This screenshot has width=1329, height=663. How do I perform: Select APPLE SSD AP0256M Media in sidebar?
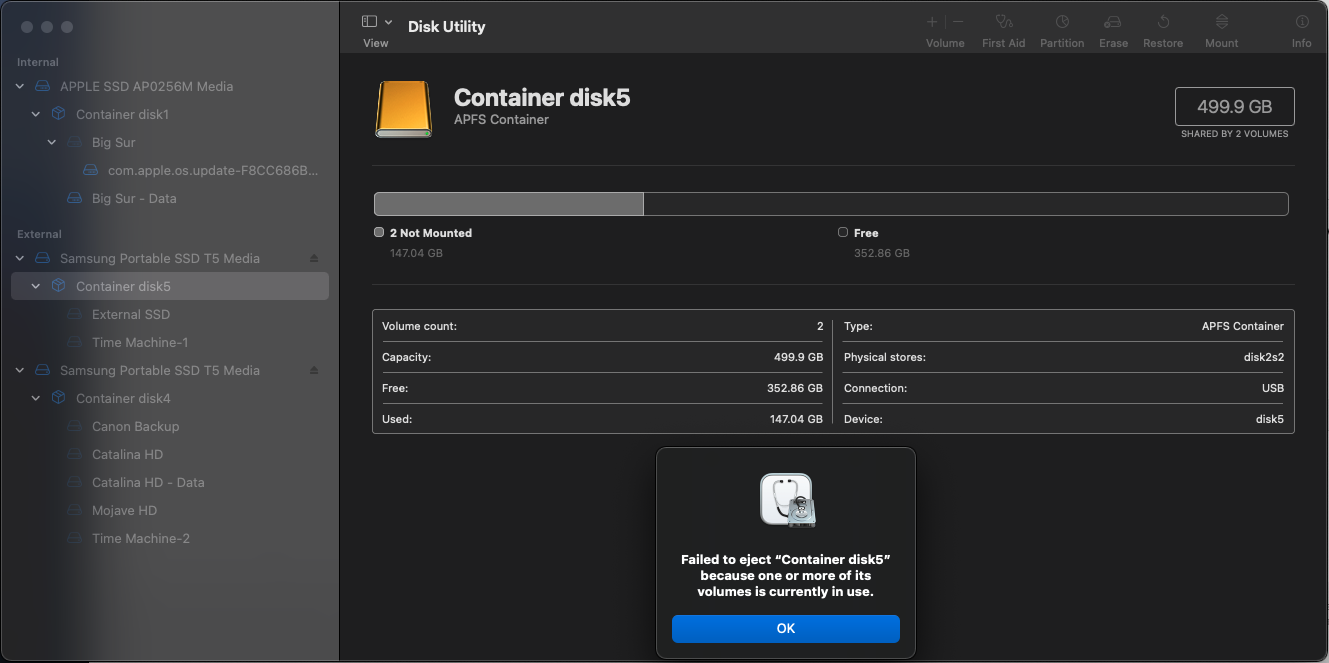(x=170, y=86)
